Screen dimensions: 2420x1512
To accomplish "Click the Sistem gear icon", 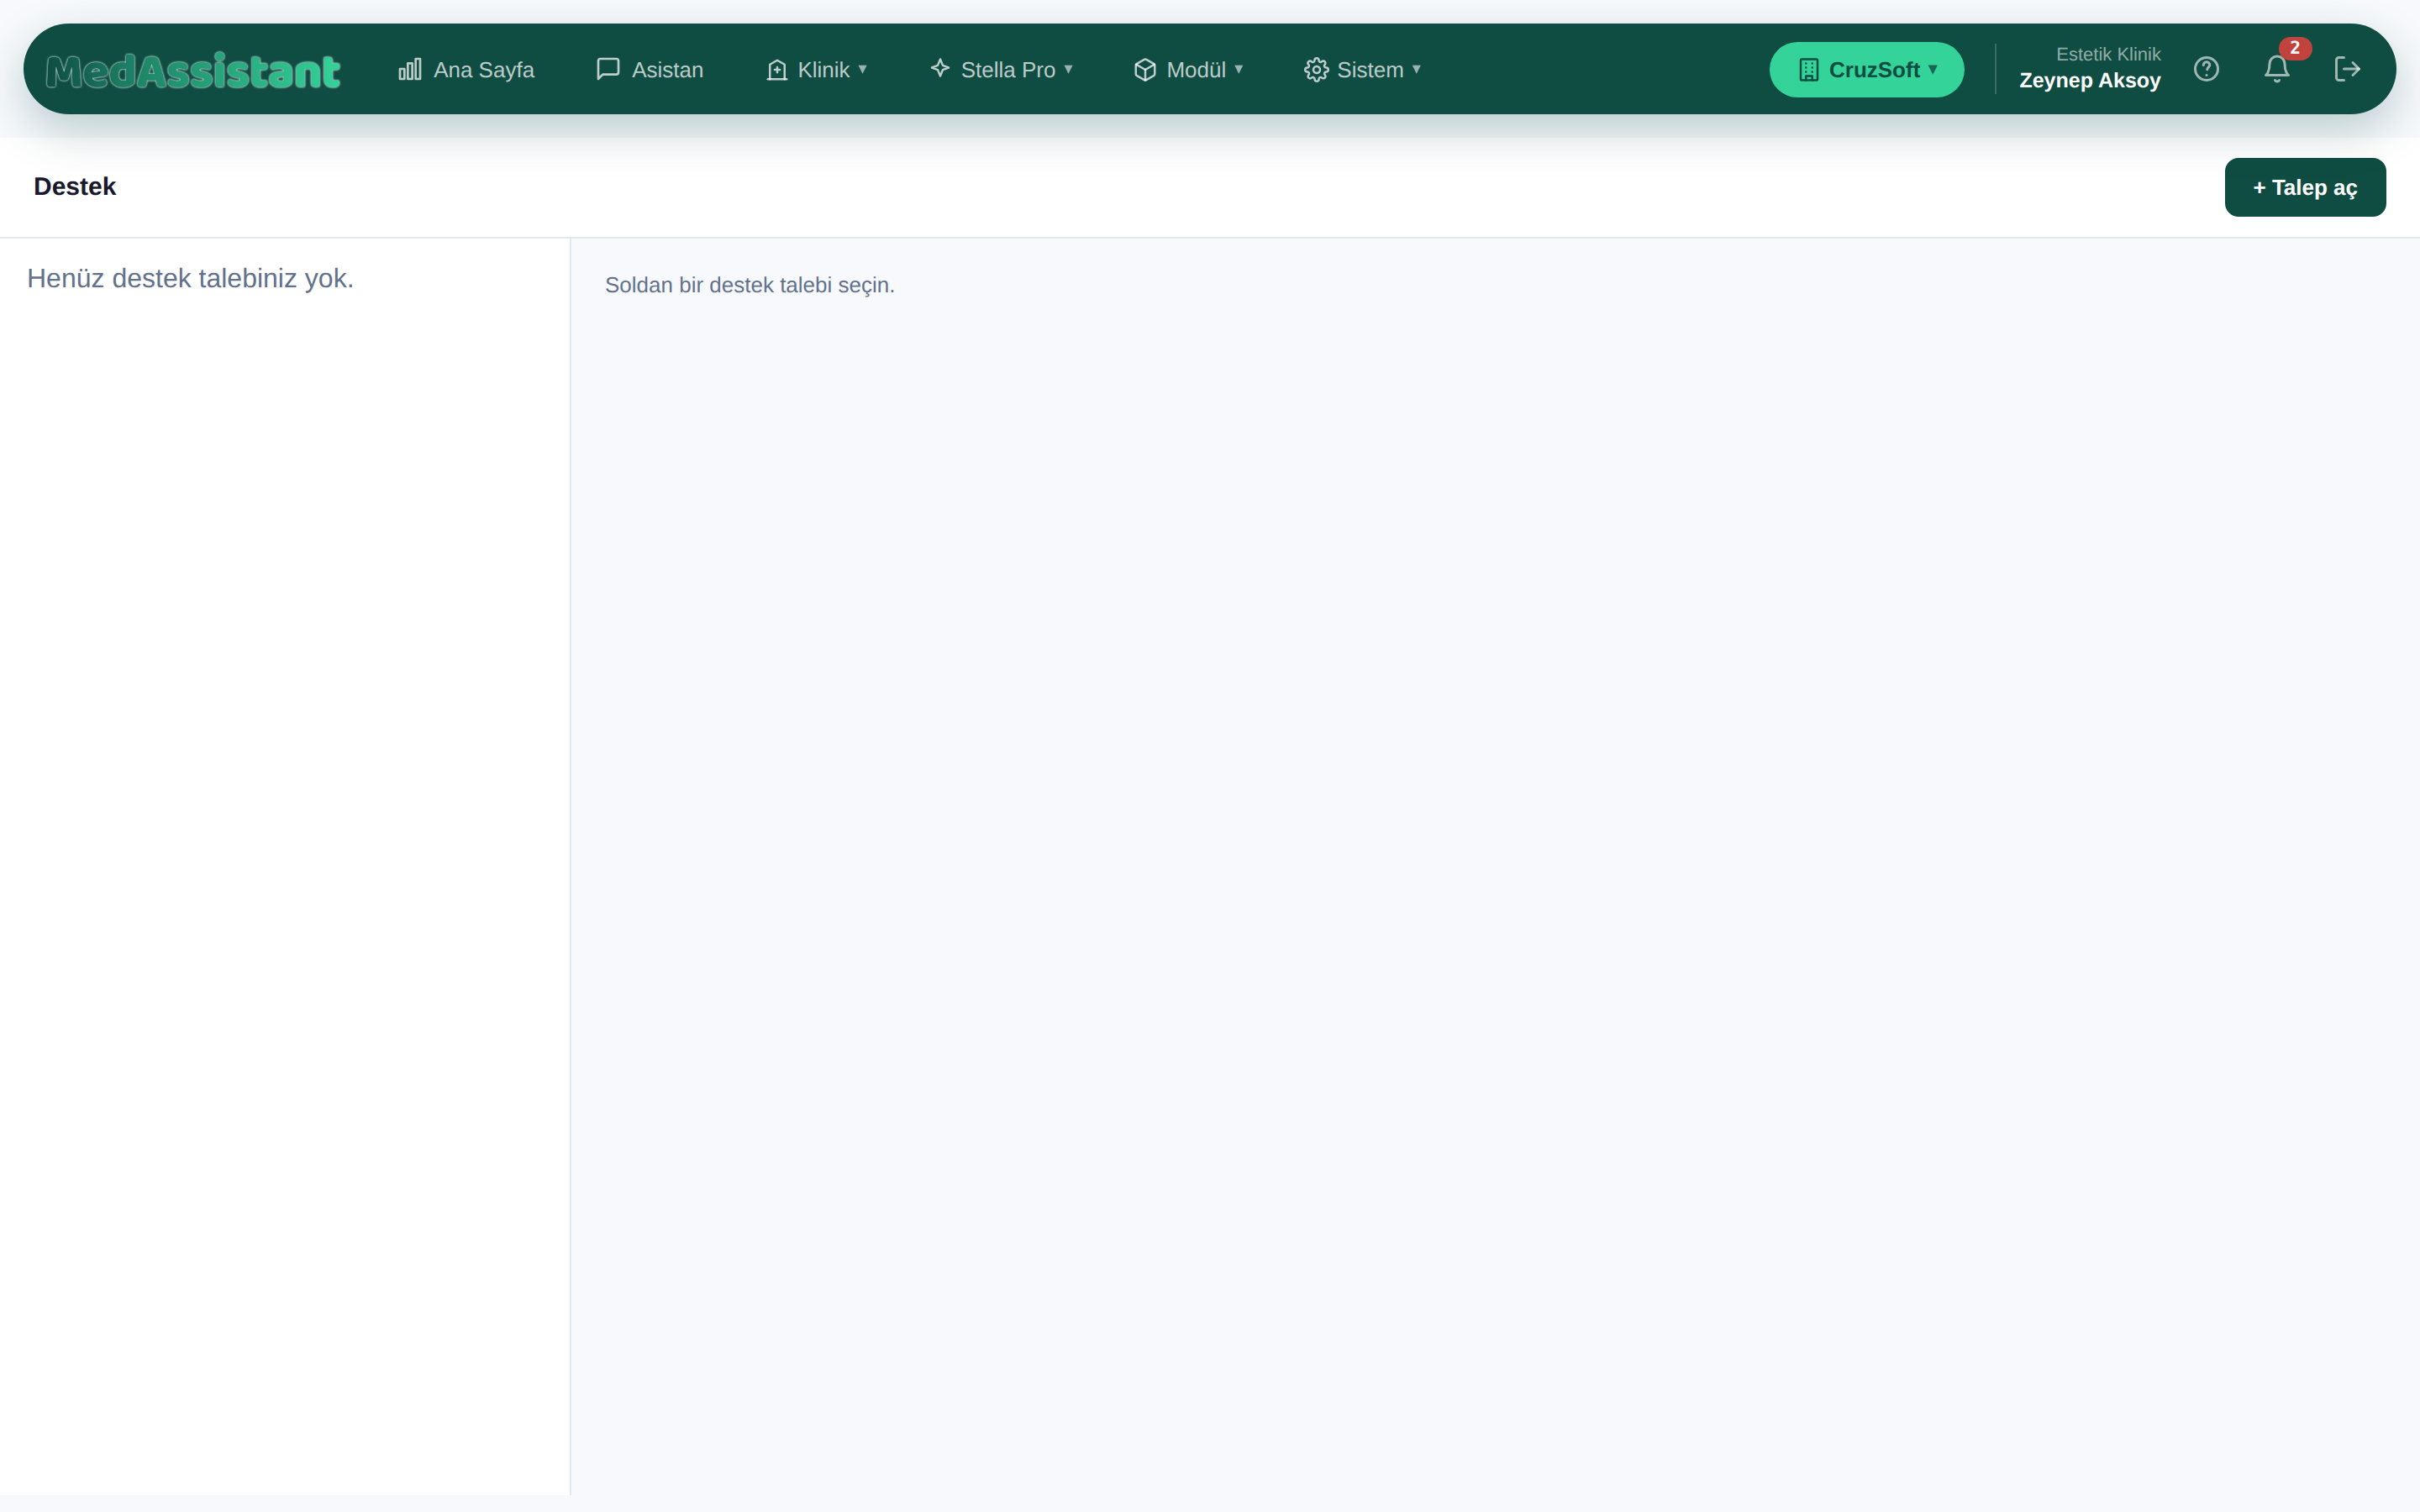I will pos(1316,69).
